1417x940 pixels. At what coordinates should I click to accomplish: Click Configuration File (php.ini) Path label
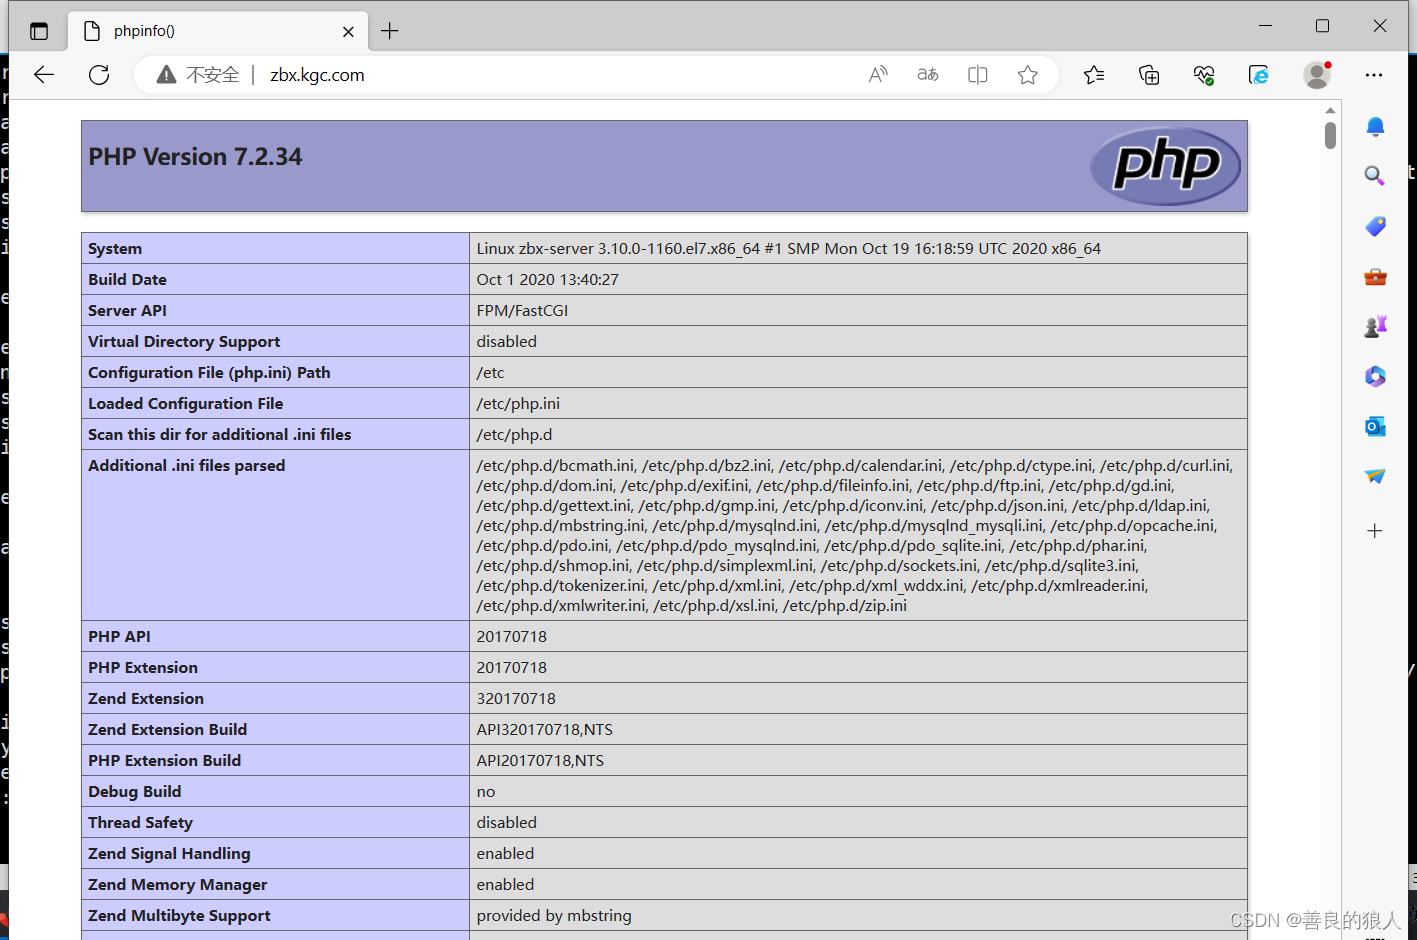pyautogui.click(x=209, y=373)
